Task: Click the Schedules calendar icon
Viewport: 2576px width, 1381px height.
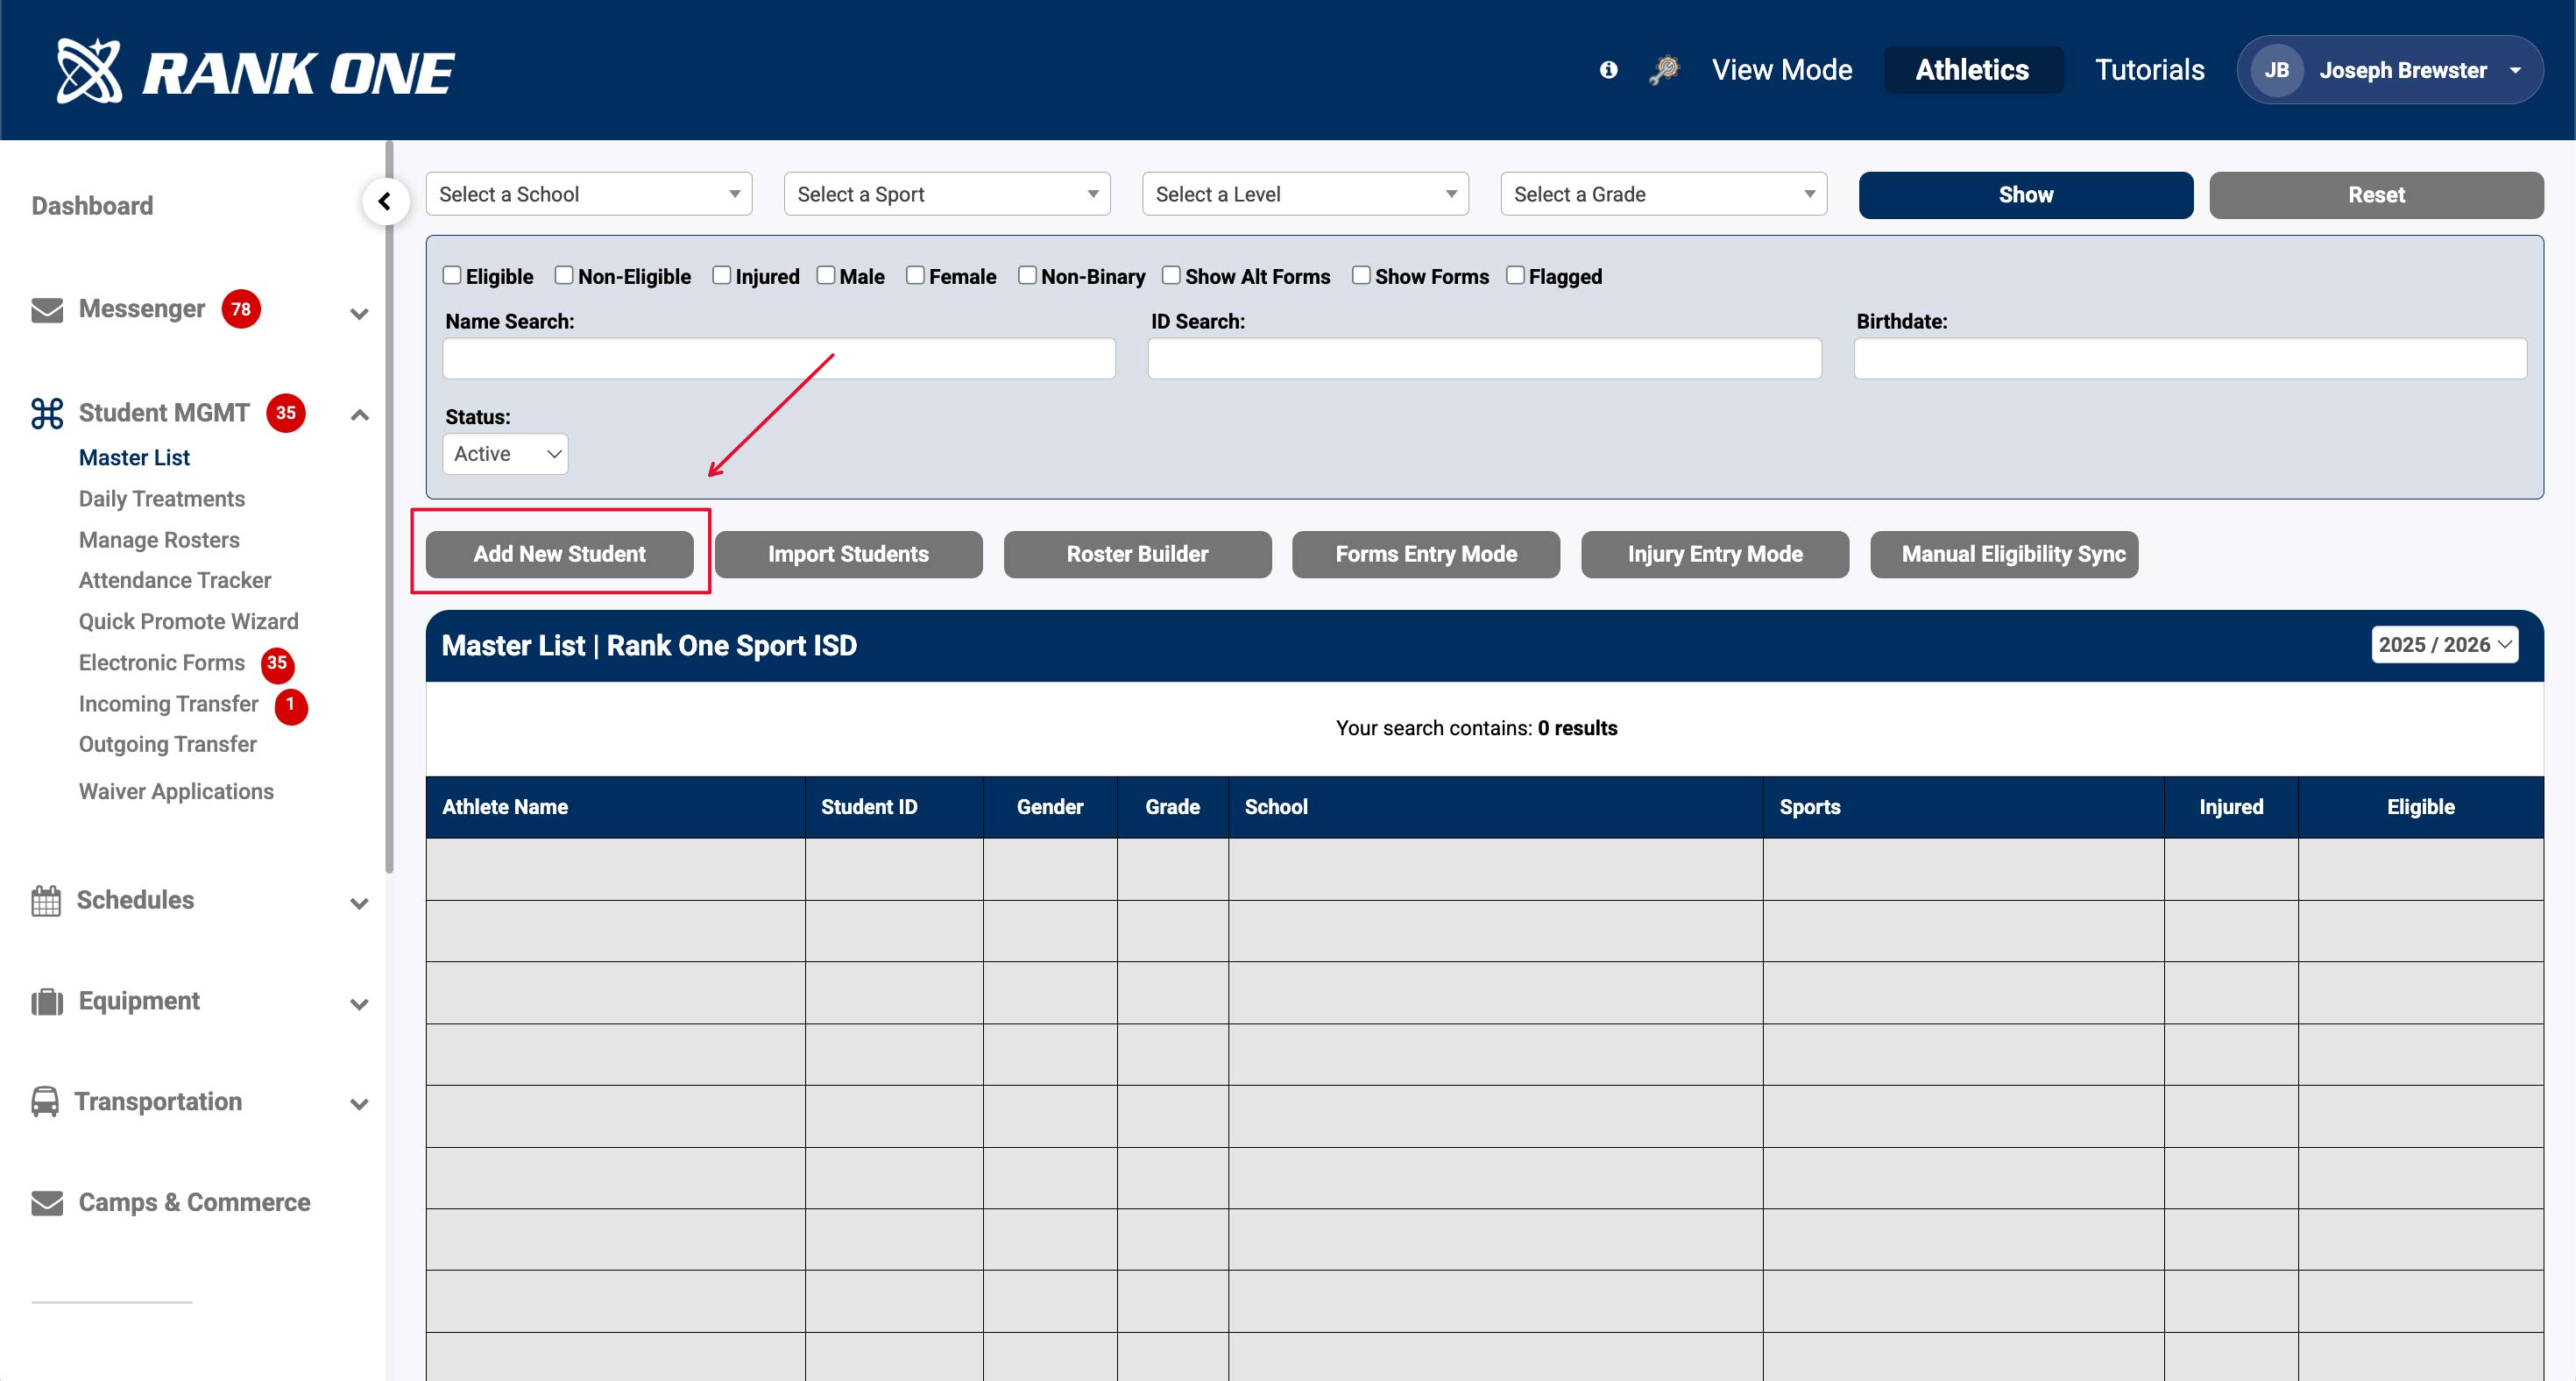Action: [46, 901]
